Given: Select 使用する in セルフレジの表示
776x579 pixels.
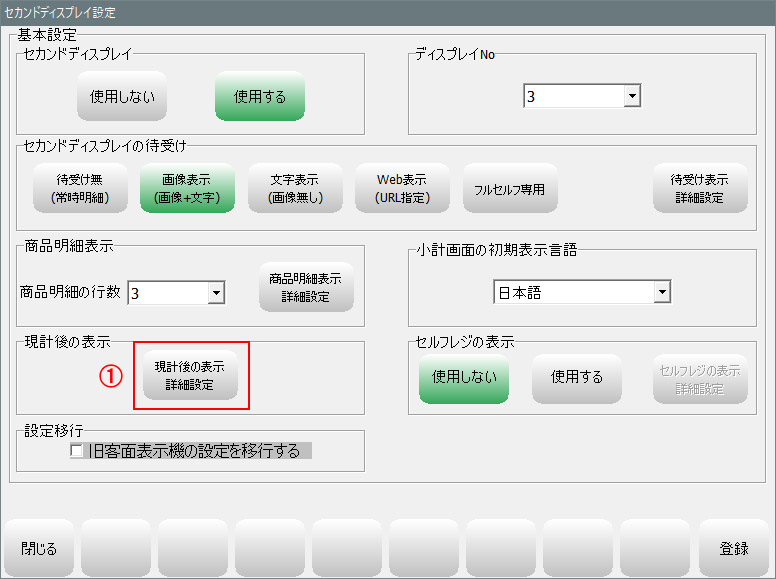Looking at the screenshot, I should 577,377.
